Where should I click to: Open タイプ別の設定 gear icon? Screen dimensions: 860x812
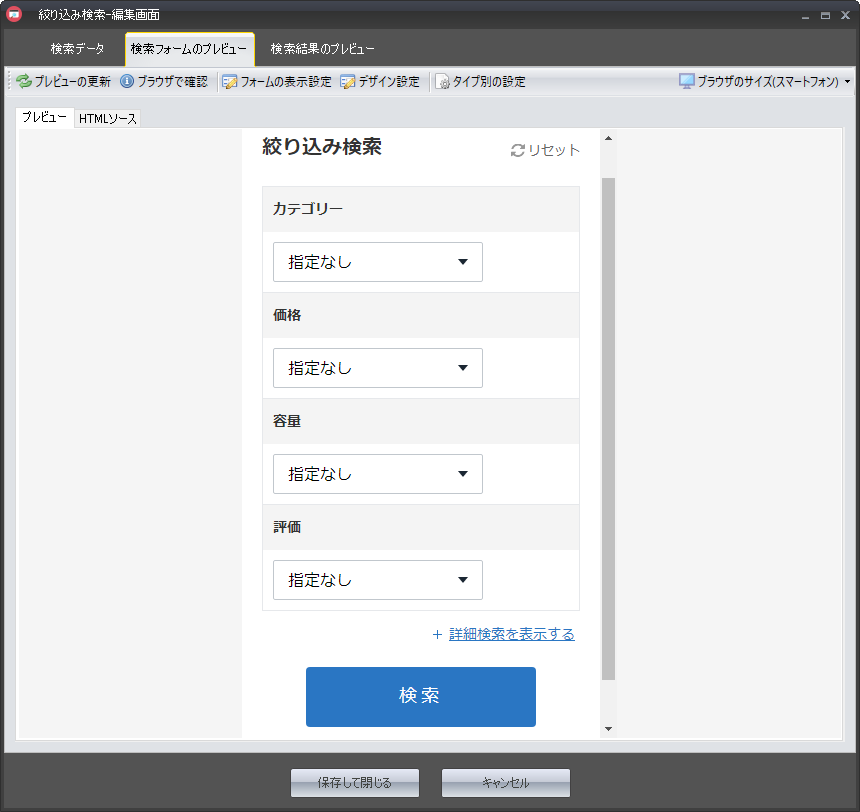point(442,82)
